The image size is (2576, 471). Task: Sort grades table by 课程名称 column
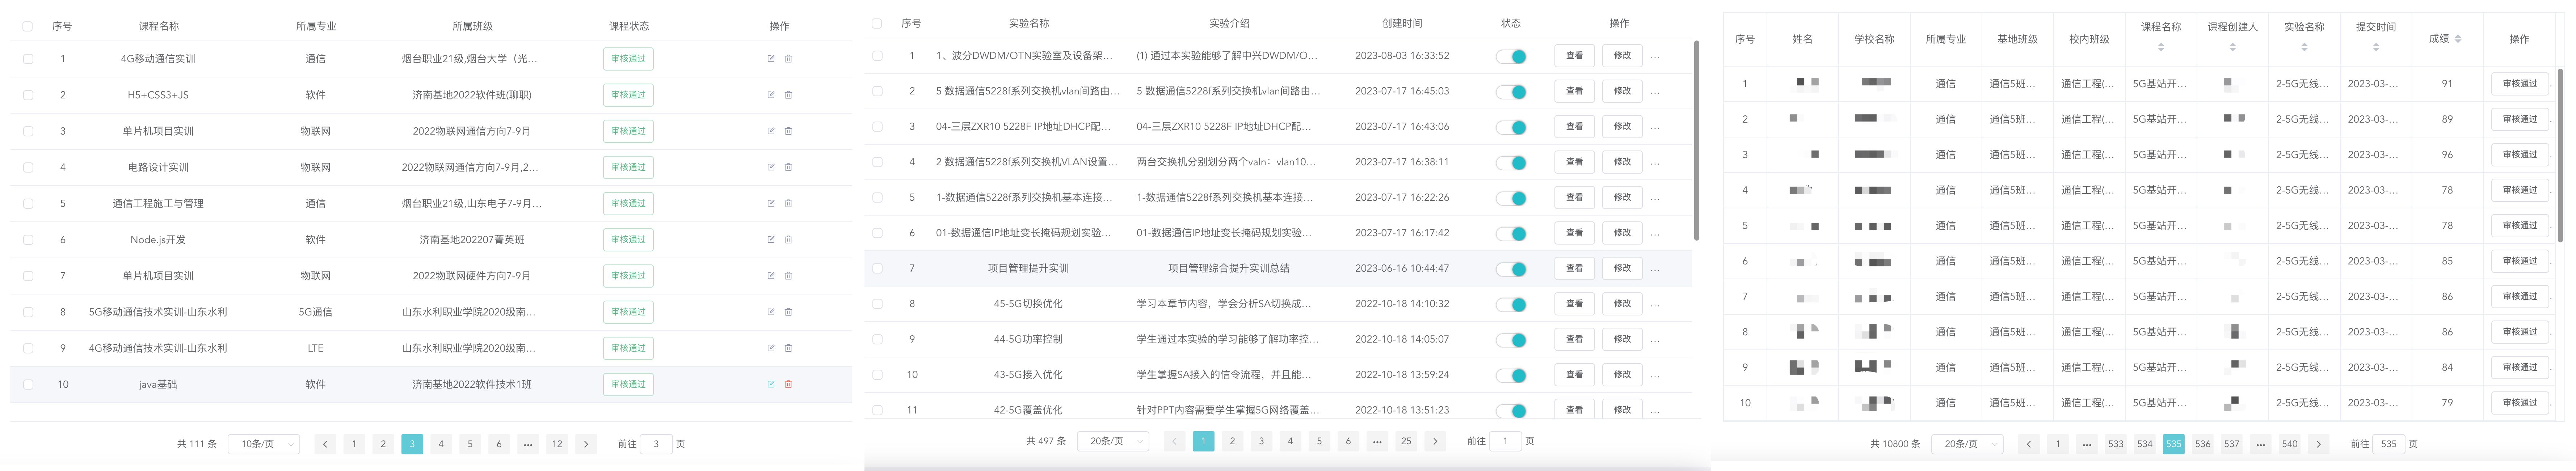(x=2161, y=47)
